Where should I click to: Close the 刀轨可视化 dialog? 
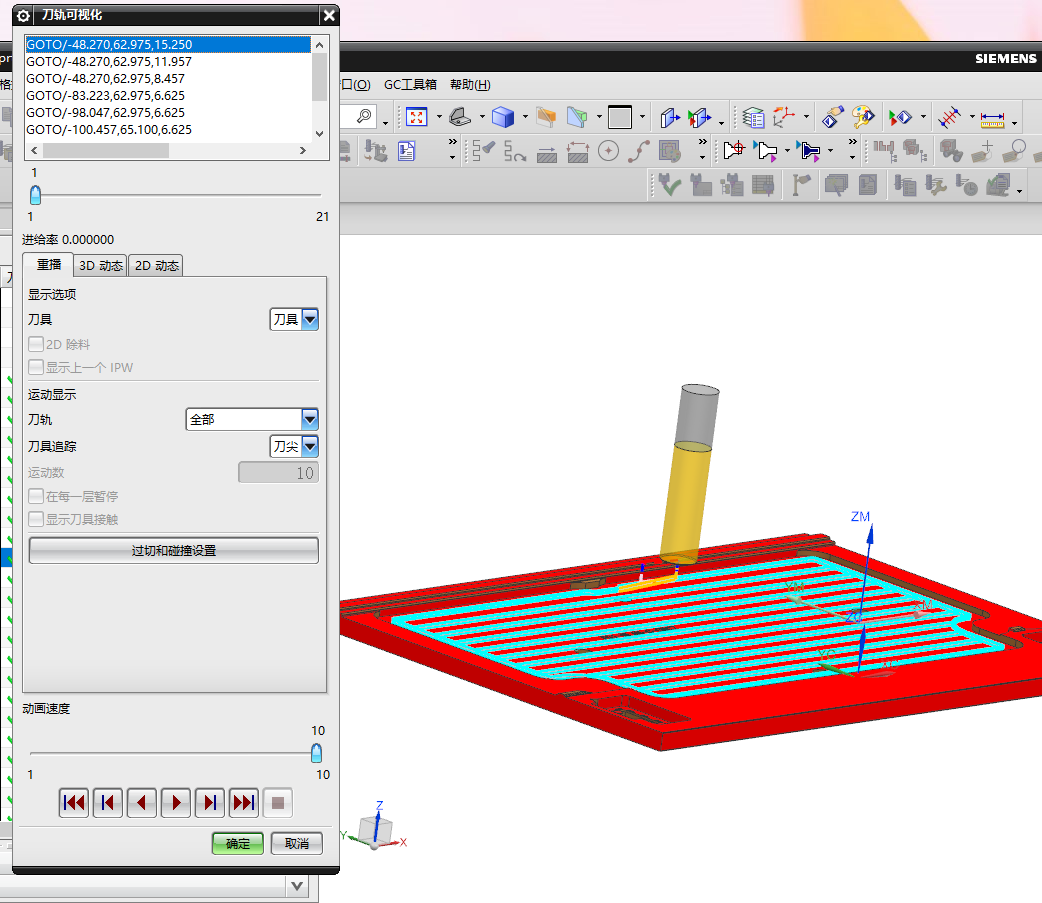[x=329, y=15]
